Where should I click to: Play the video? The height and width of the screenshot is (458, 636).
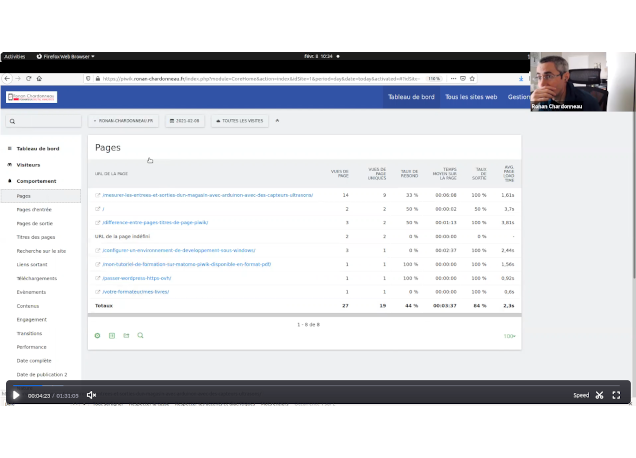[x=15, y=396]
